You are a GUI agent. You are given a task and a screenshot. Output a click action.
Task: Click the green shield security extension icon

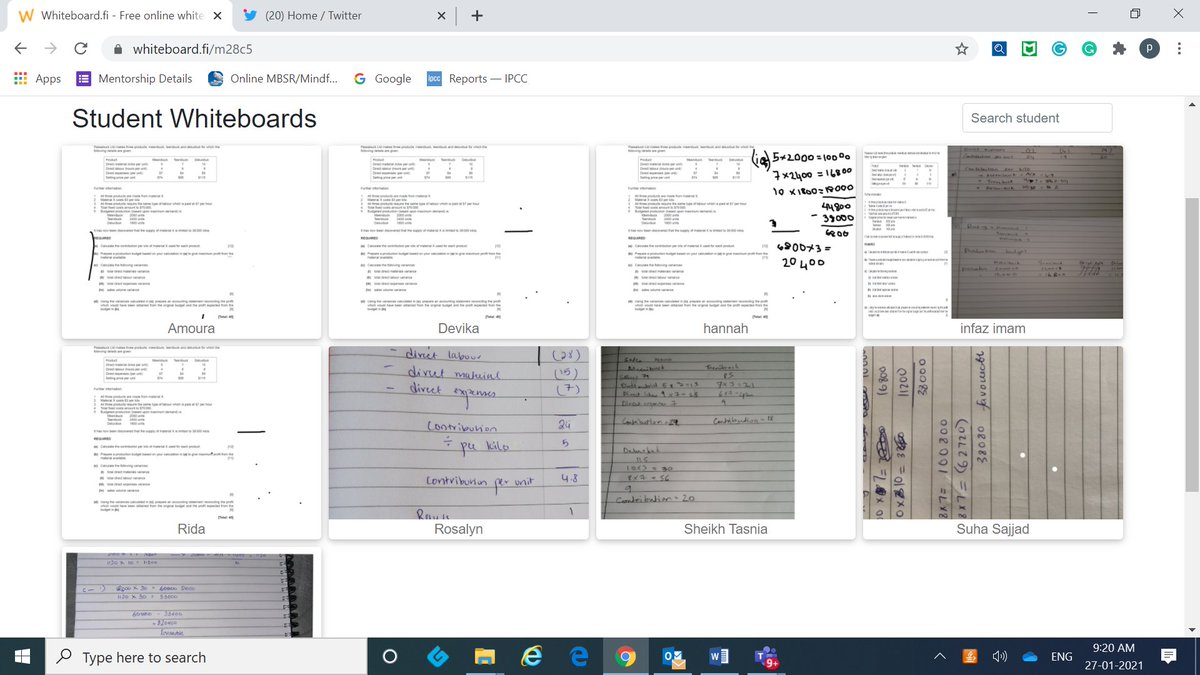pyautogui.click(x=1029, y=48)
